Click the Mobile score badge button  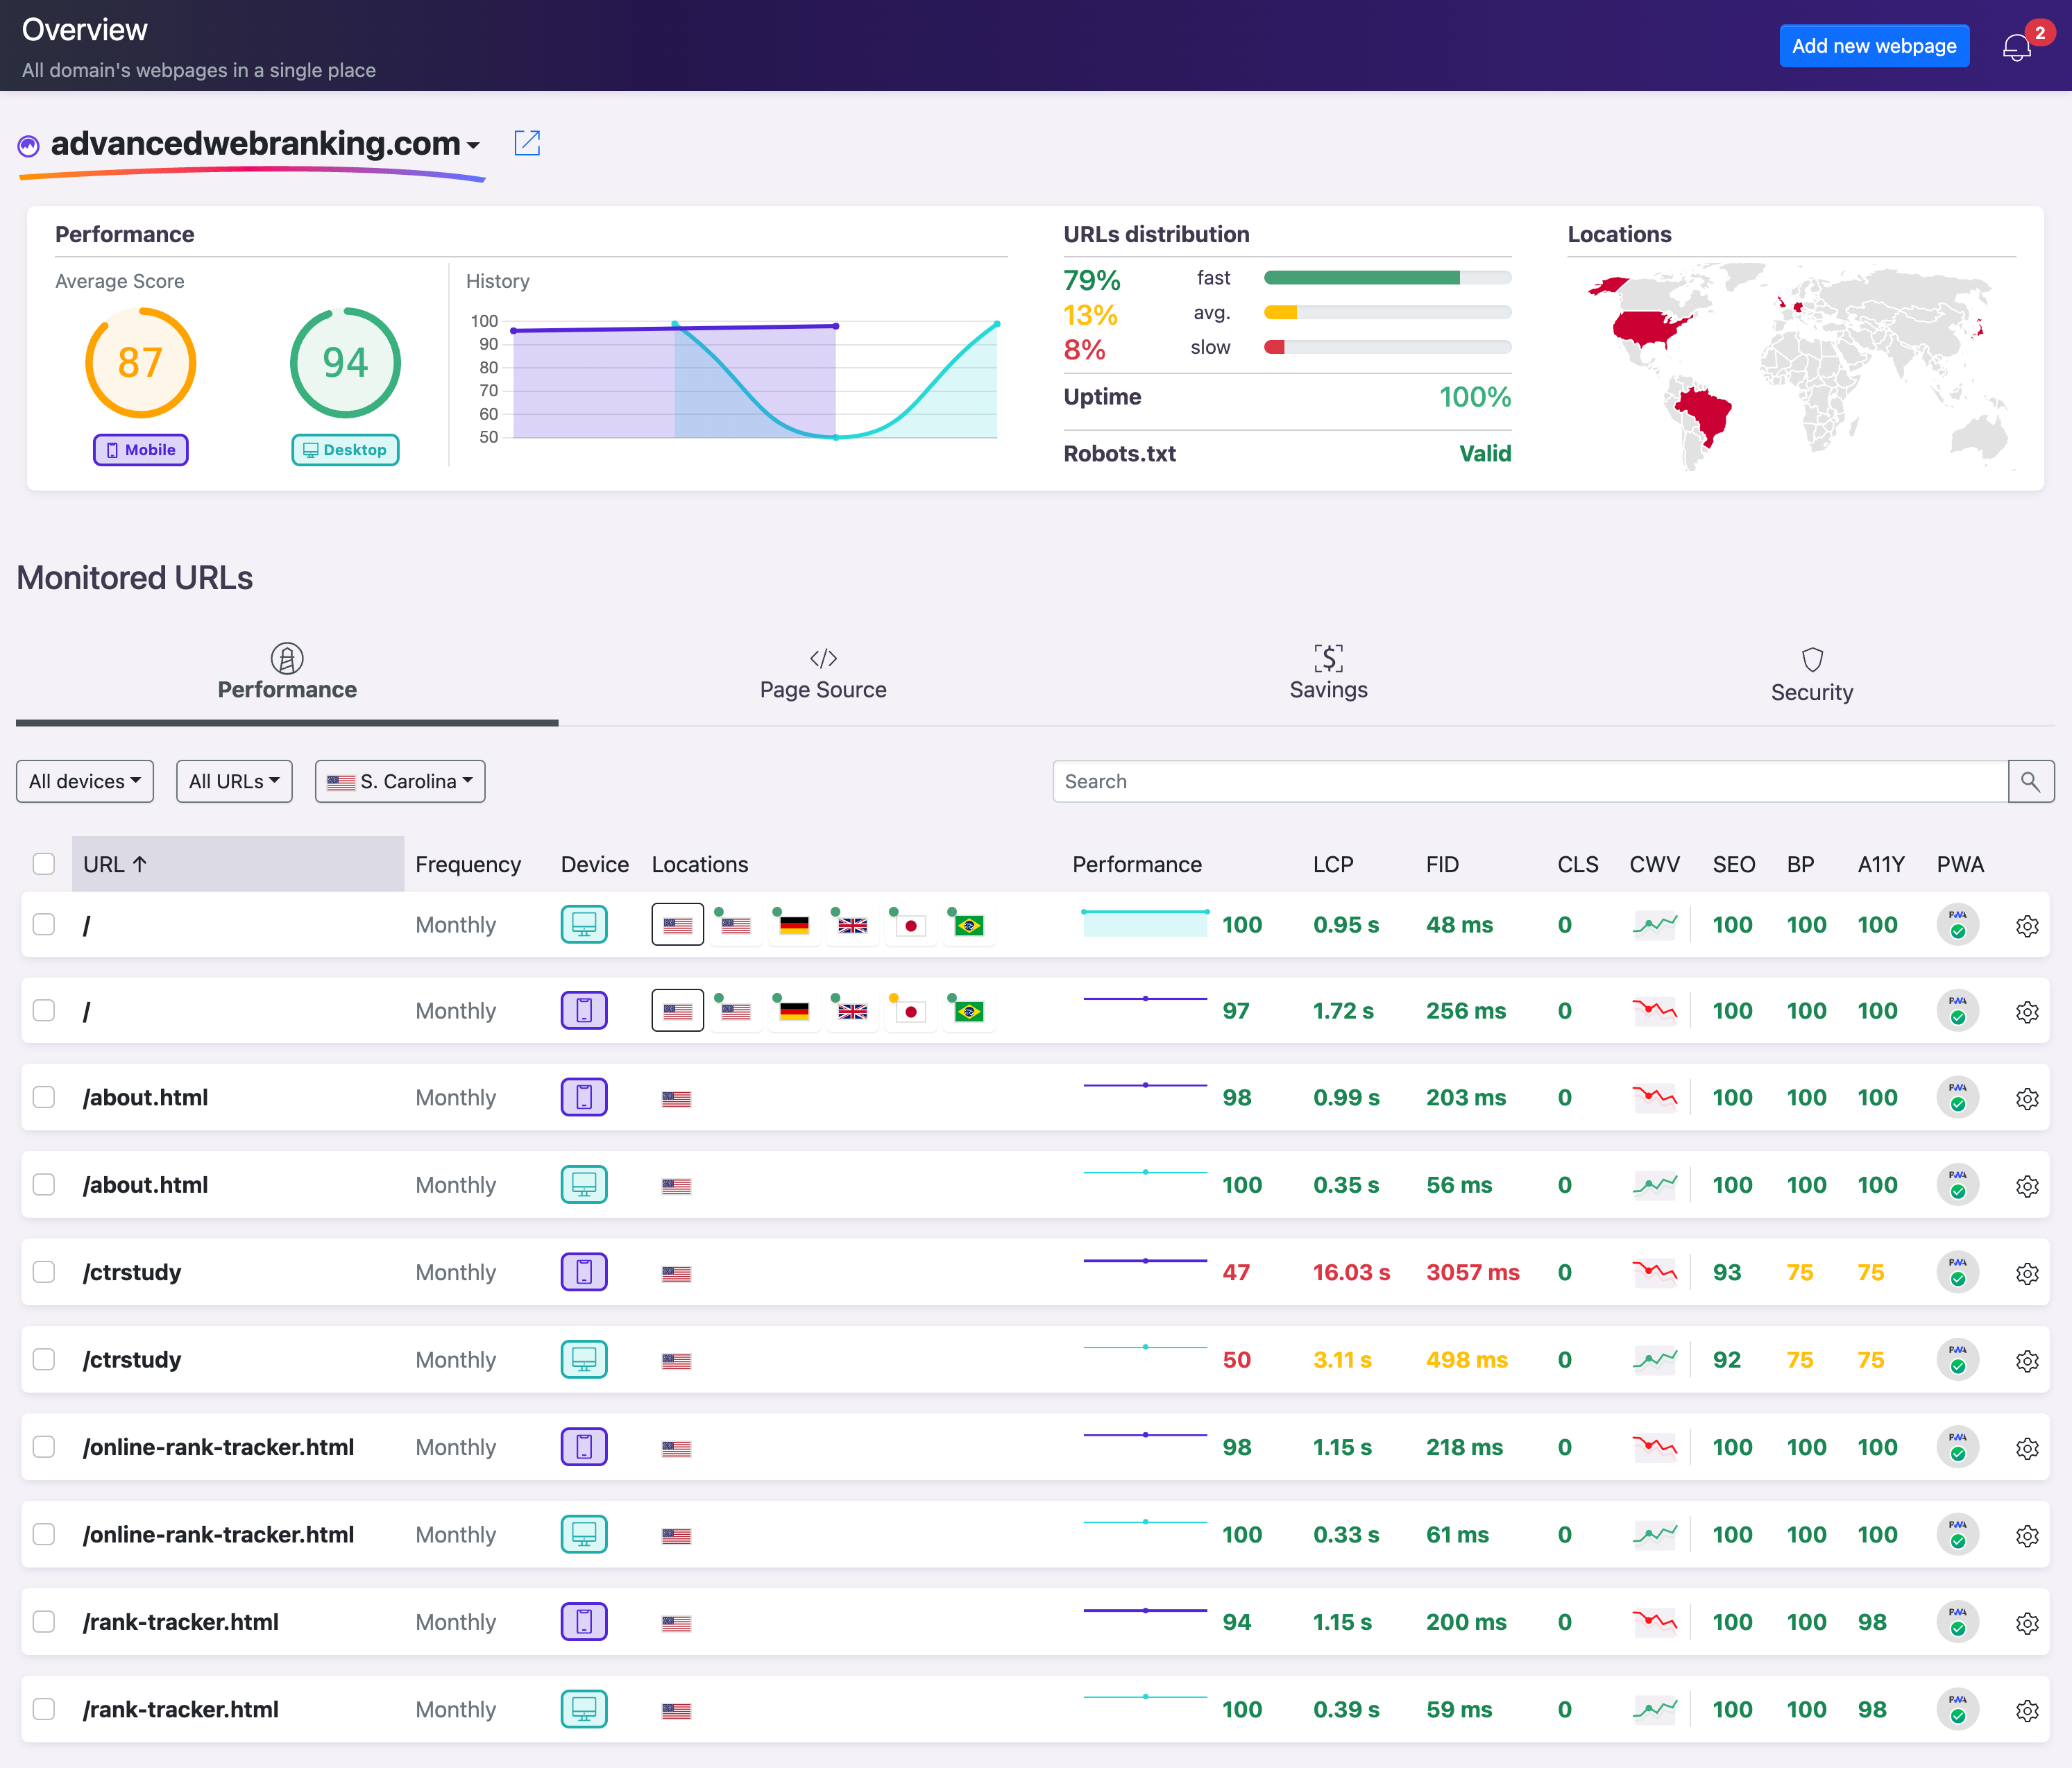coord(141,450)
